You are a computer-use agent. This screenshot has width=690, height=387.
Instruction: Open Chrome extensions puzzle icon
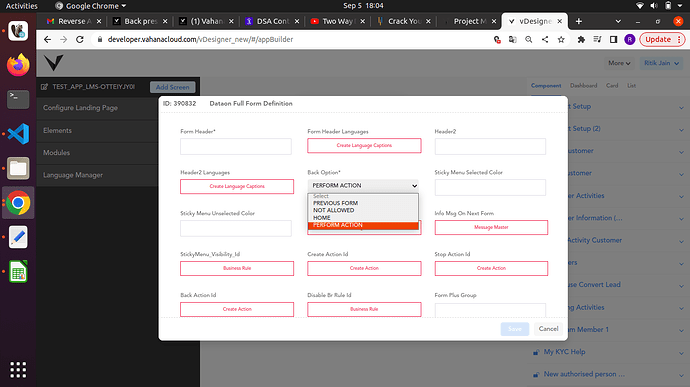tap(581, 40)
